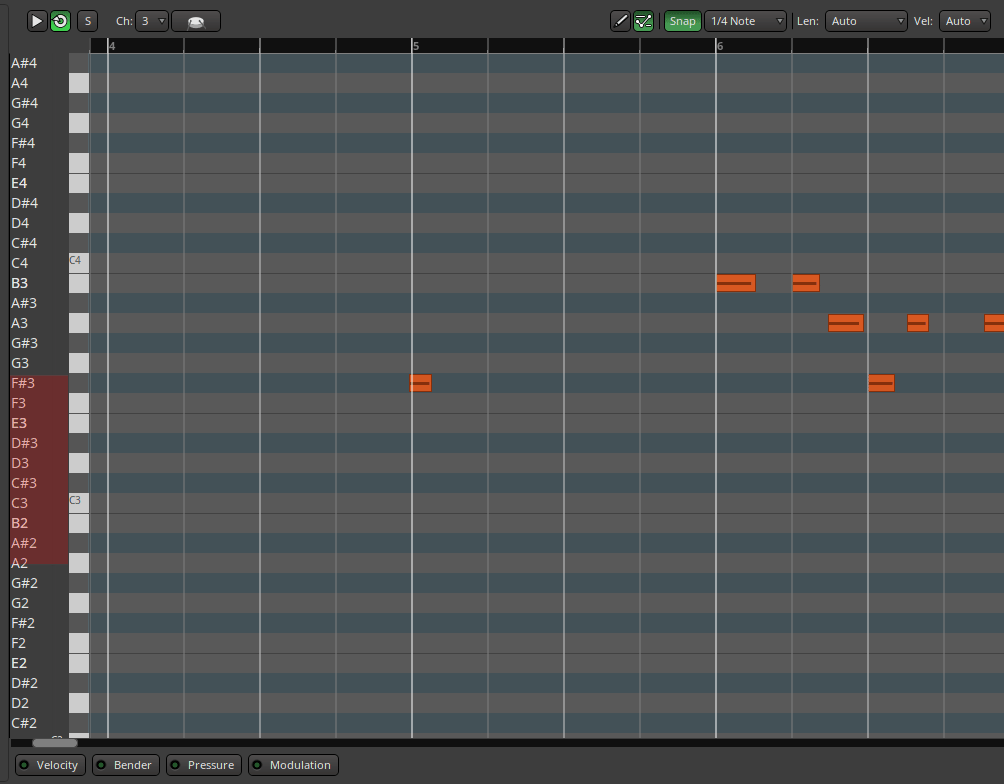Show the Pressure lane
This screenshot has width=1004, height=784.
[x=203, y=765]
